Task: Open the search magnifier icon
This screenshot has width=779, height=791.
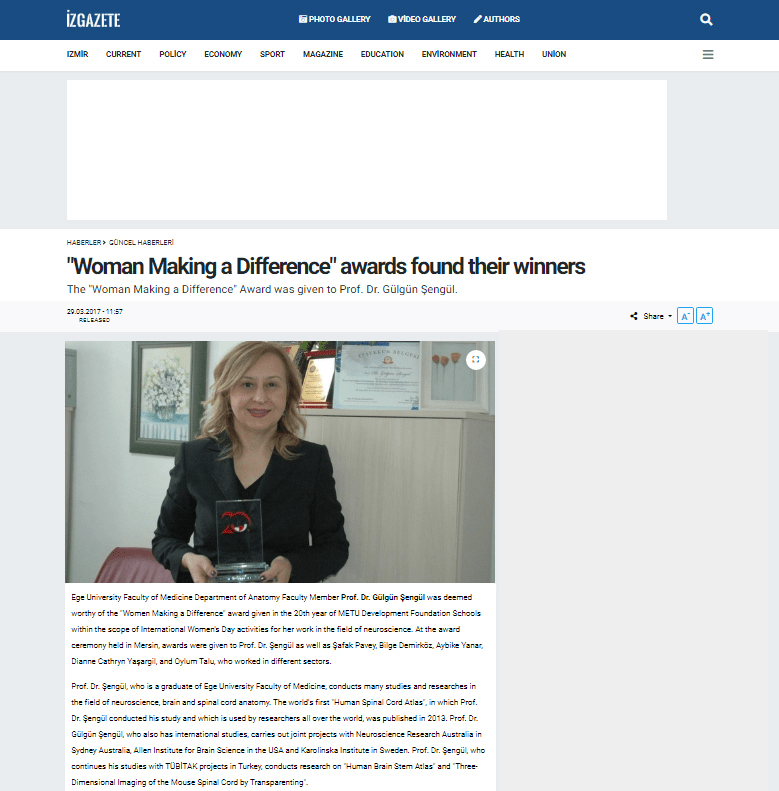Action: (x=706, y=19)
